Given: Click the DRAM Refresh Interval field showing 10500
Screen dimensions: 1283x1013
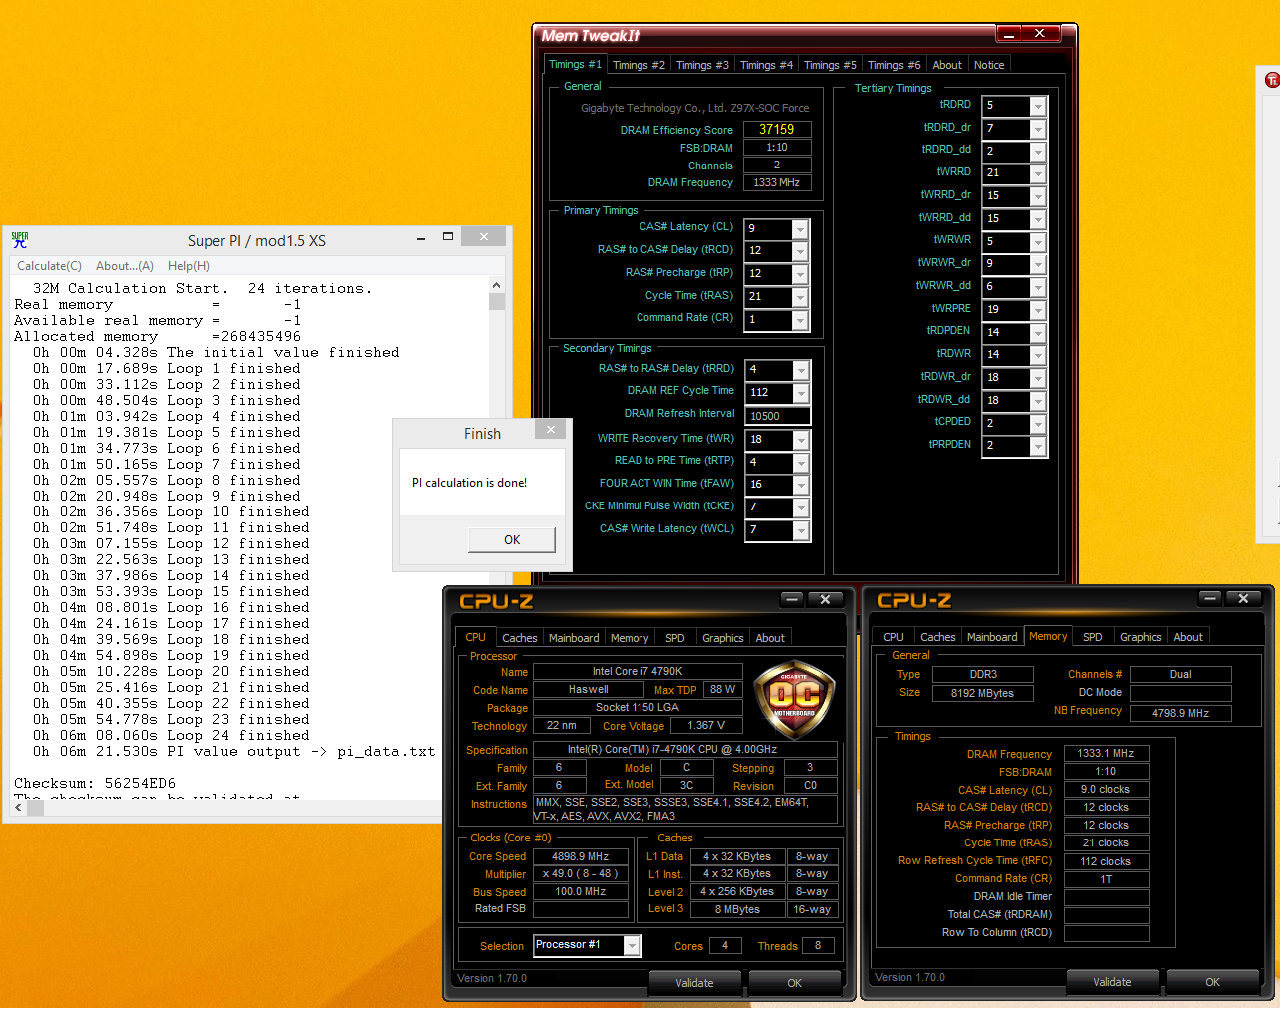Looking at the screenshot, I should pyautogui.click(x=777, y=416).
